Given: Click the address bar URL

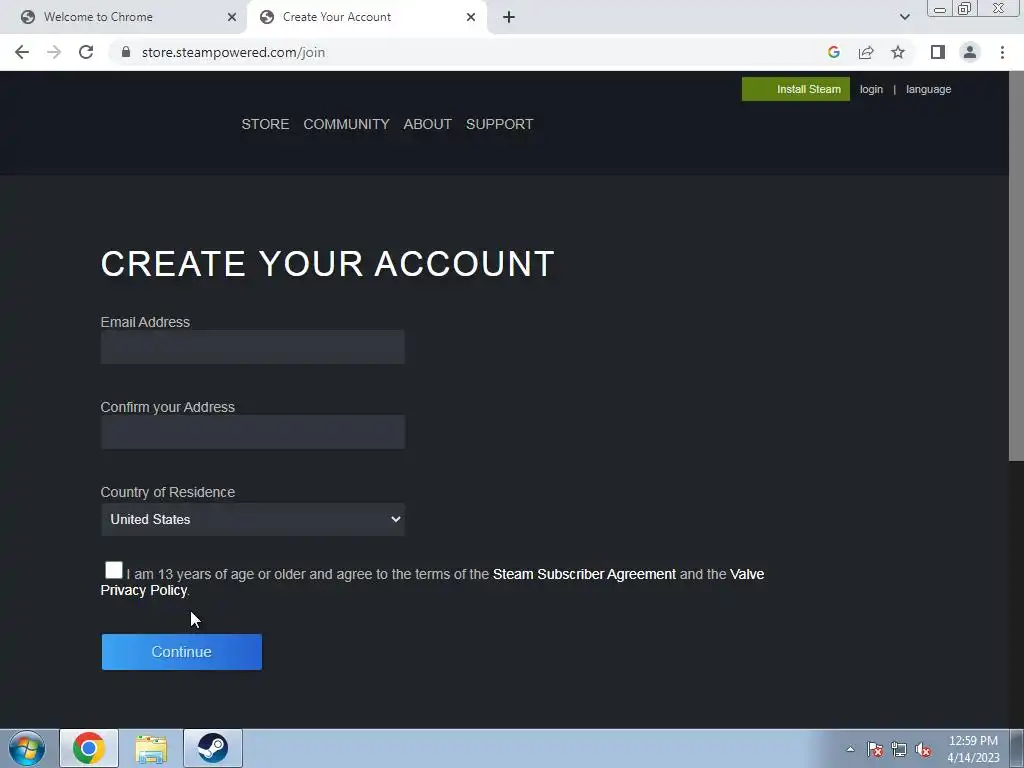Looking at the screenshot, I should click(233, 52).
